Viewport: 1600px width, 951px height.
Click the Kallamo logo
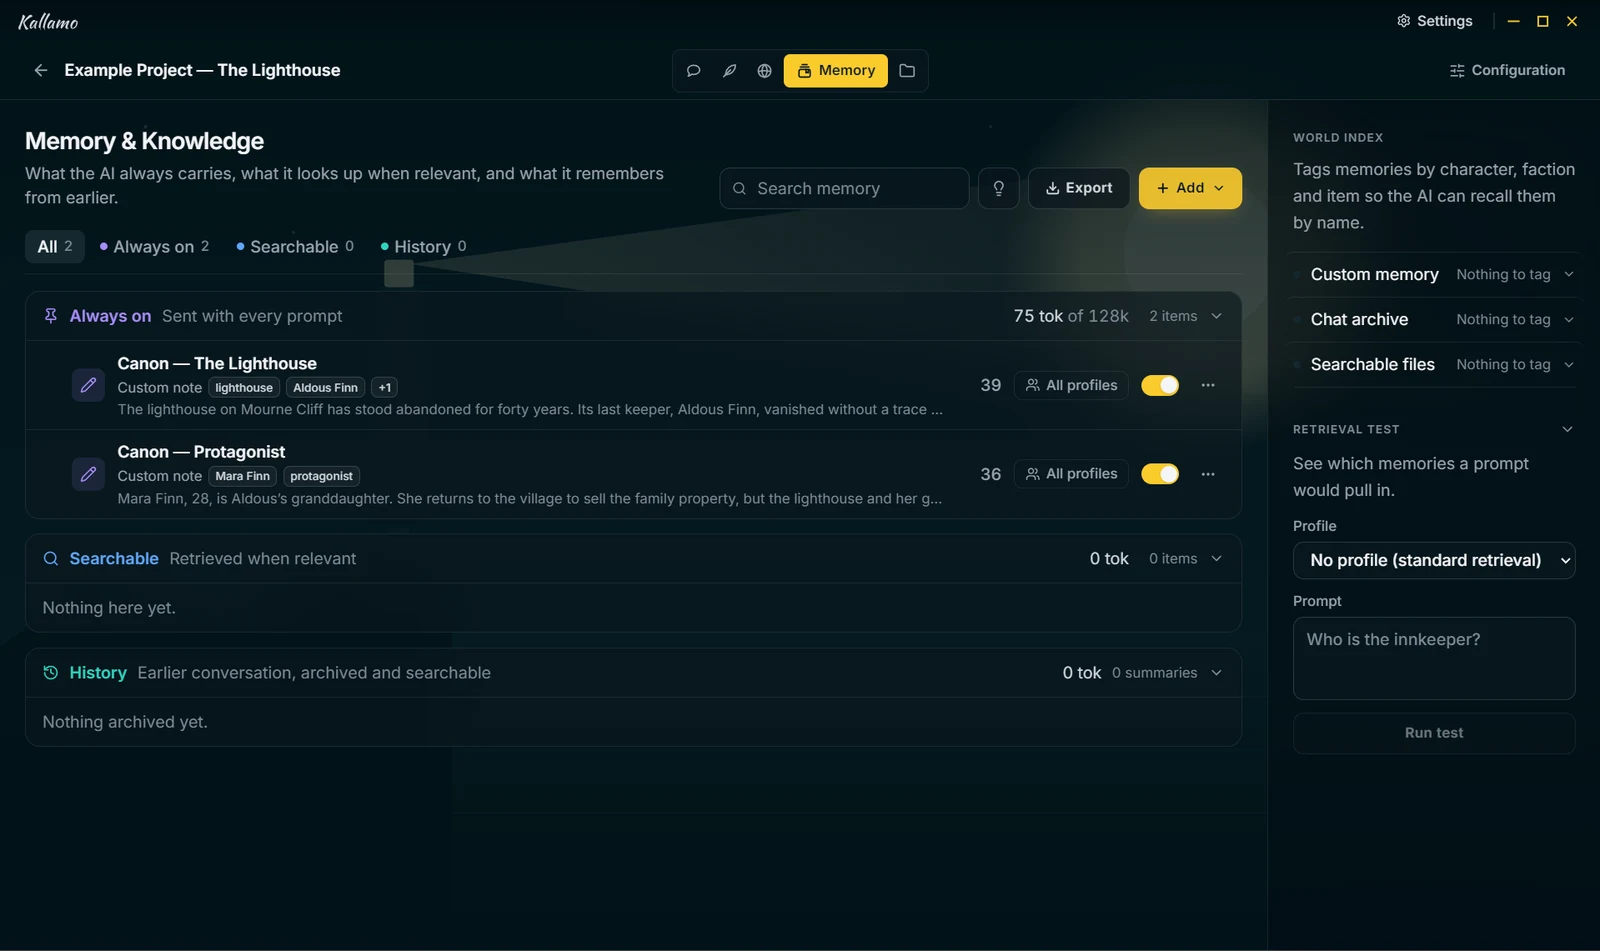(x=48, y=21)
